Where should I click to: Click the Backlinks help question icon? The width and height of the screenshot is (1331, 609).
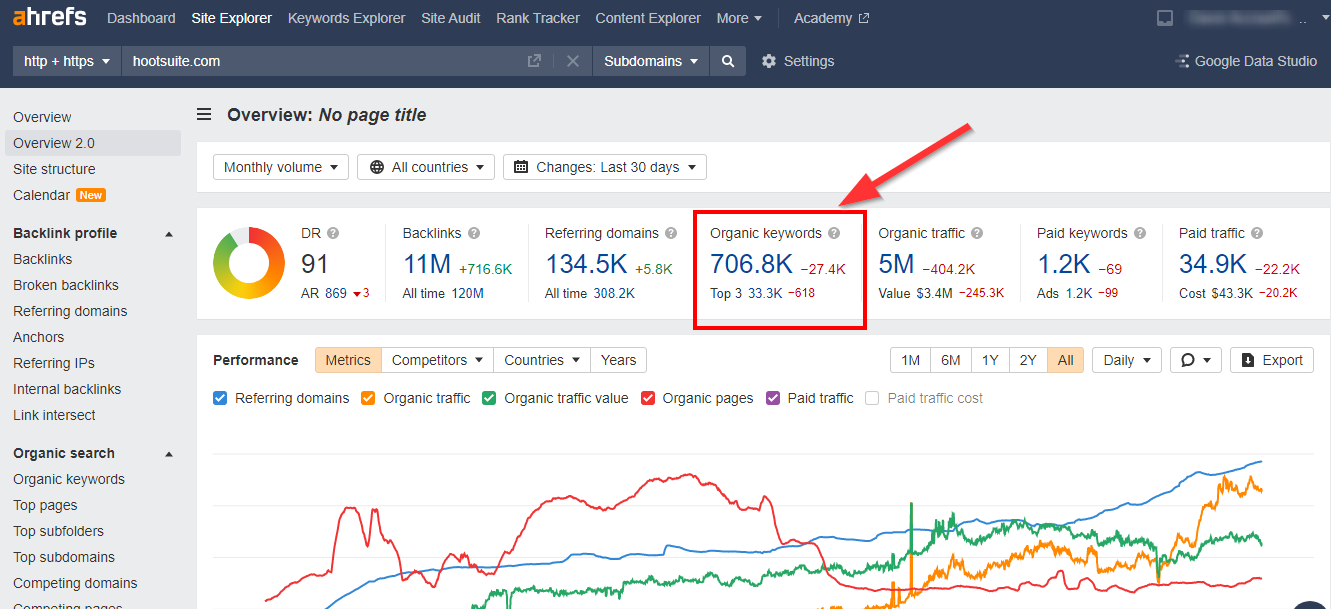[x=474, y=233]
